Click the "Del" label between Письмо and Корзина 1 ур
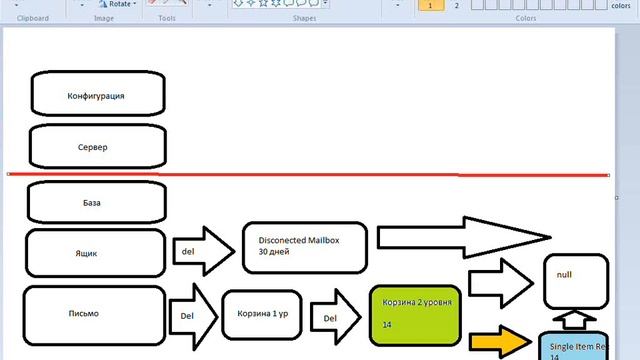Image resolution: width=640 pixels, height=360 pixels. coord(187,316)
